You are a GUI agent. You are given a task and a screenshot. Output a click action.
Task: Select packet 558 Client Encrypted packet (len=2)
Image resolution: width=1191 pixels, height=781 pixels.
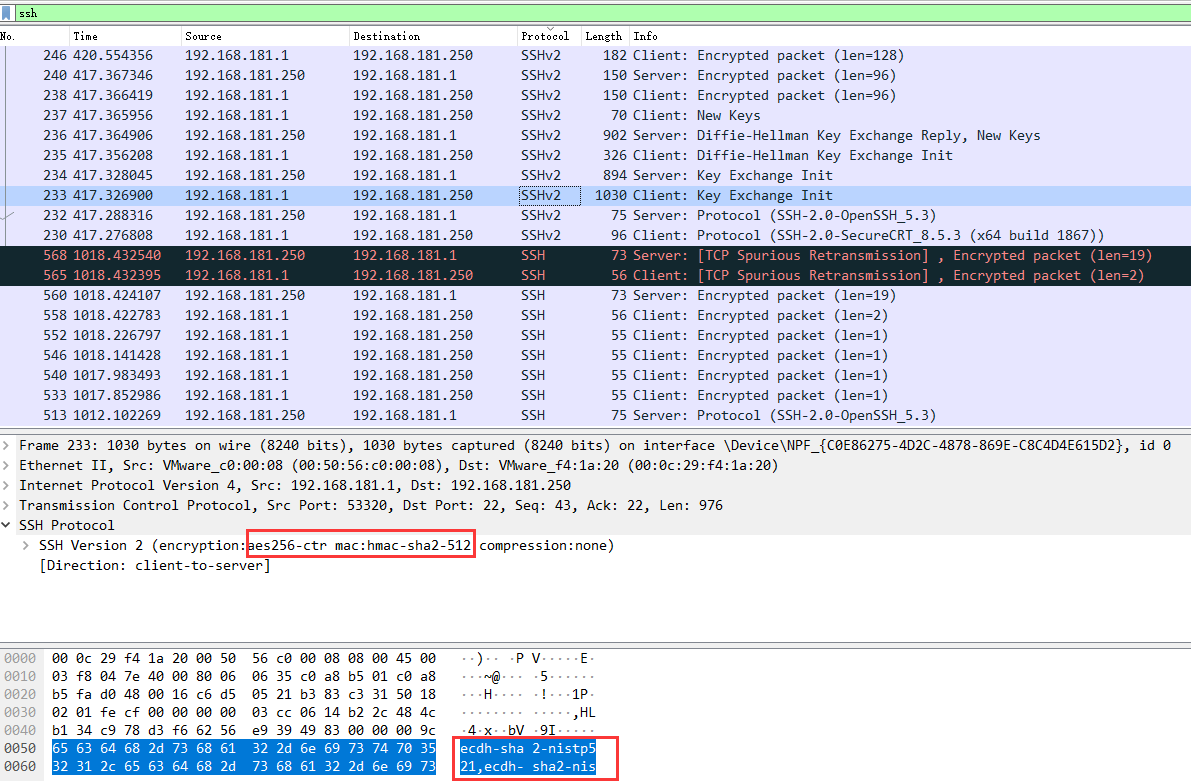point(596,315)
